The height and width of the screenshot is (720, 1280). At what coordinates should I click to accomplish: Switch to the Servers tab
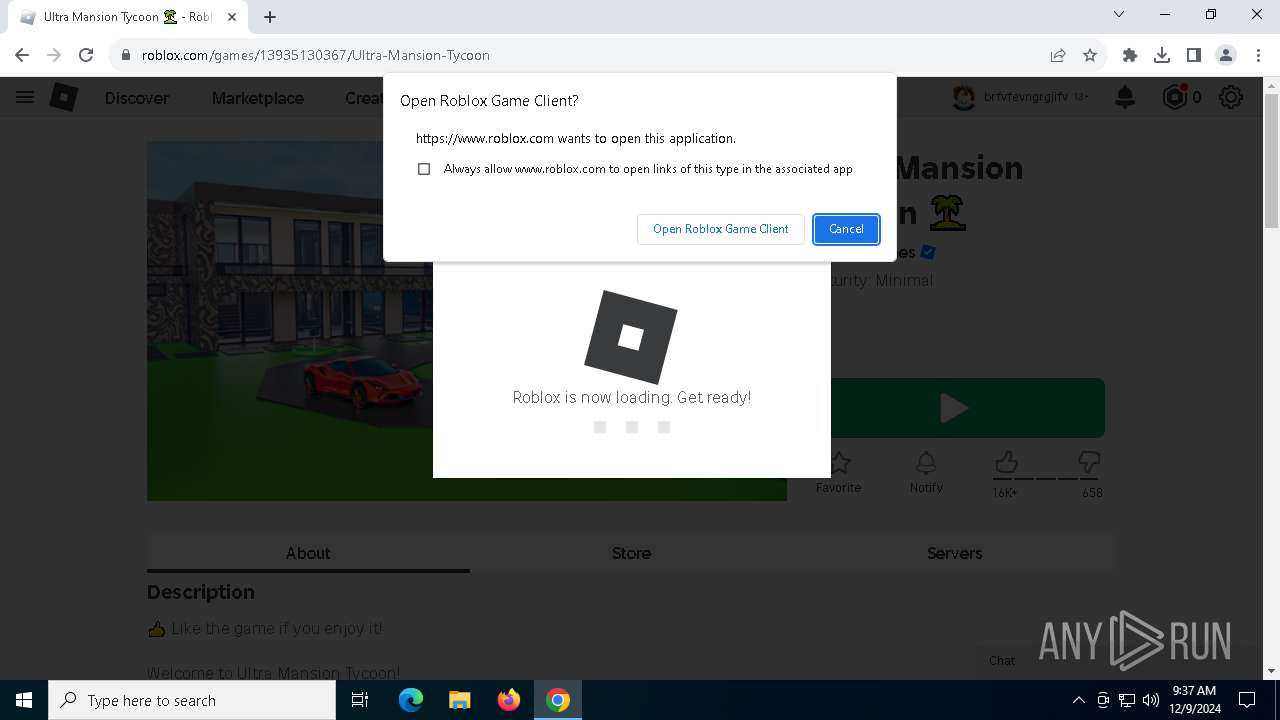(954, 553)
